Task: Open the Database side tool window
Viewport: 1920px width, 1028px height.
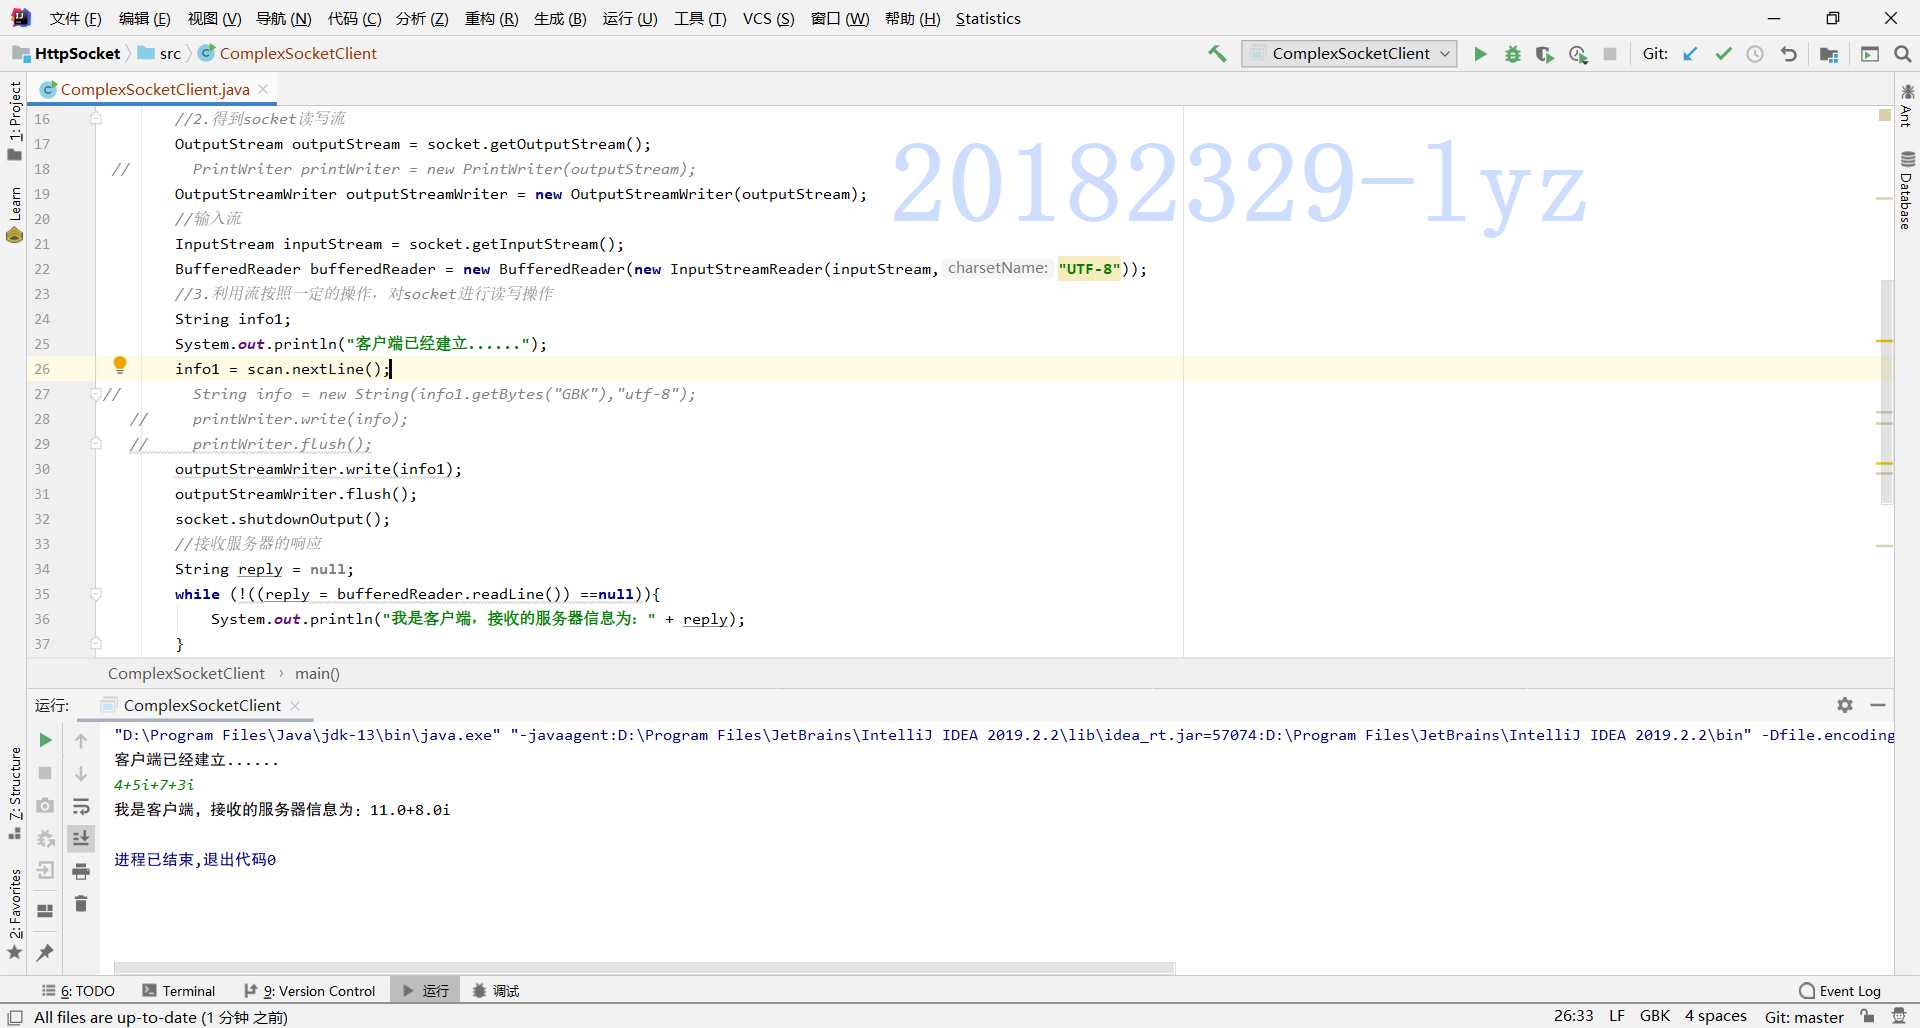Action: tap(1906, 190)
